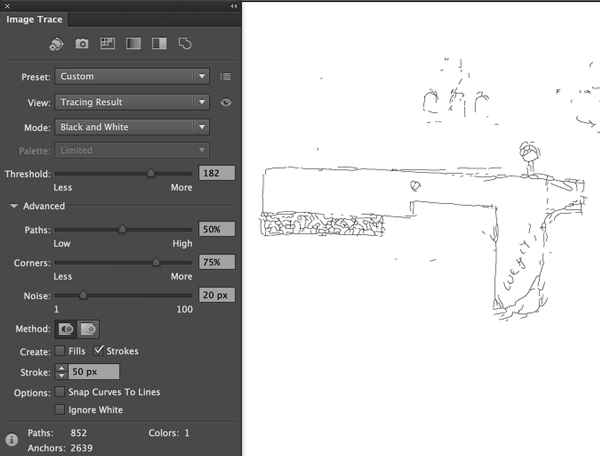Click the Threshold value field 182
The image size is (600, 456).
(217, 173)
